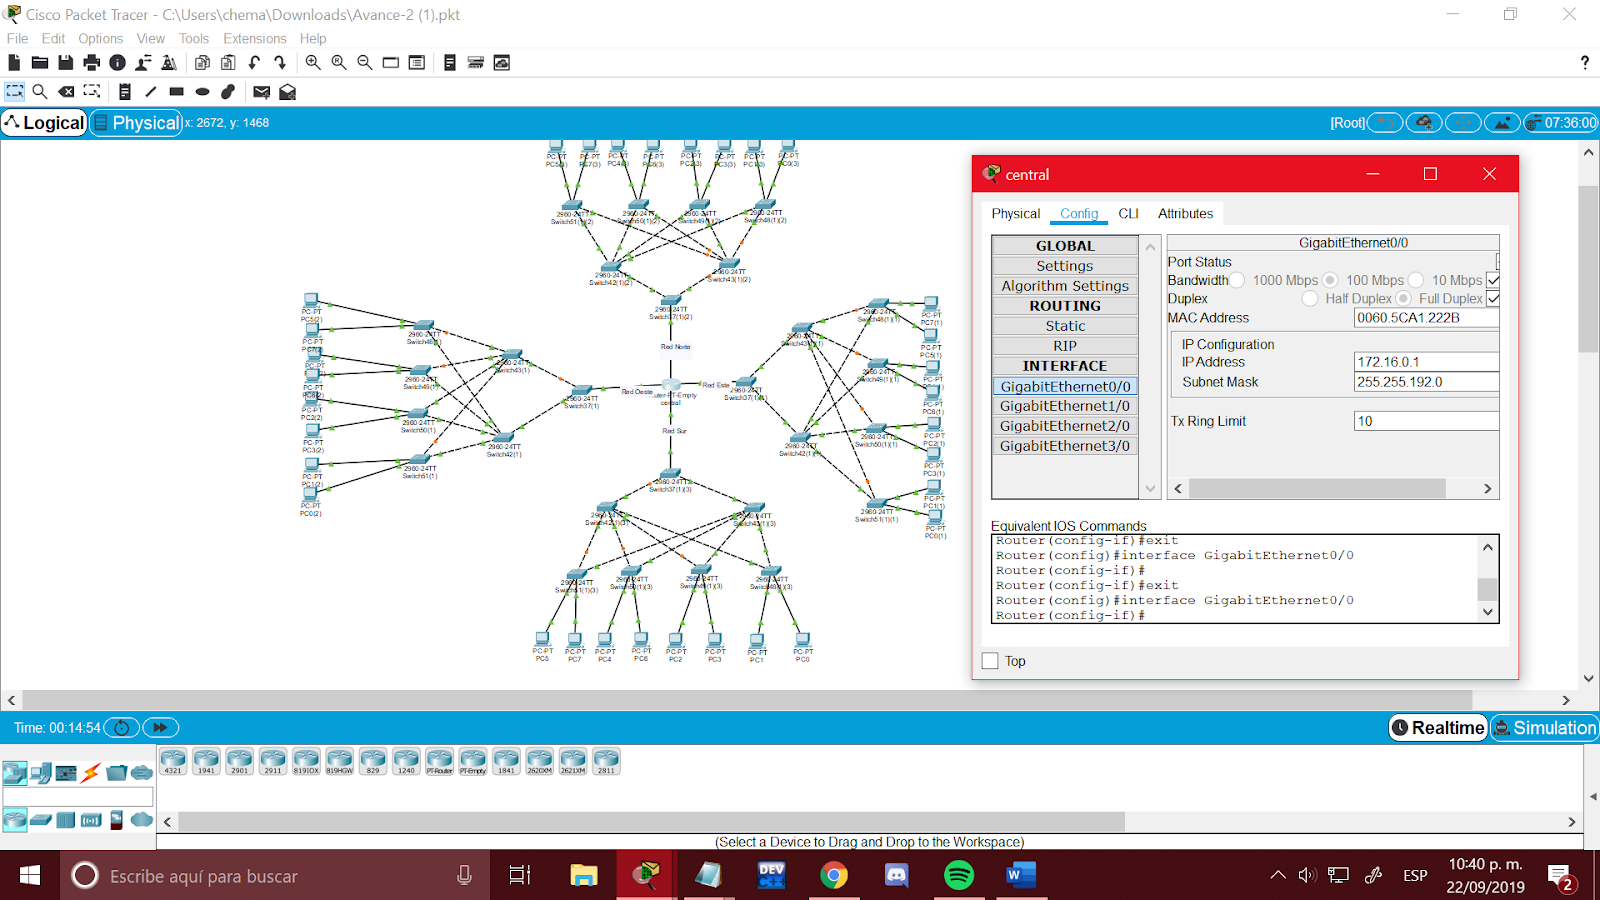The width and height of the screenshot is (1600, 900).
Task: Click the back chevron in device palette
Action: click(x=167, y=821)
